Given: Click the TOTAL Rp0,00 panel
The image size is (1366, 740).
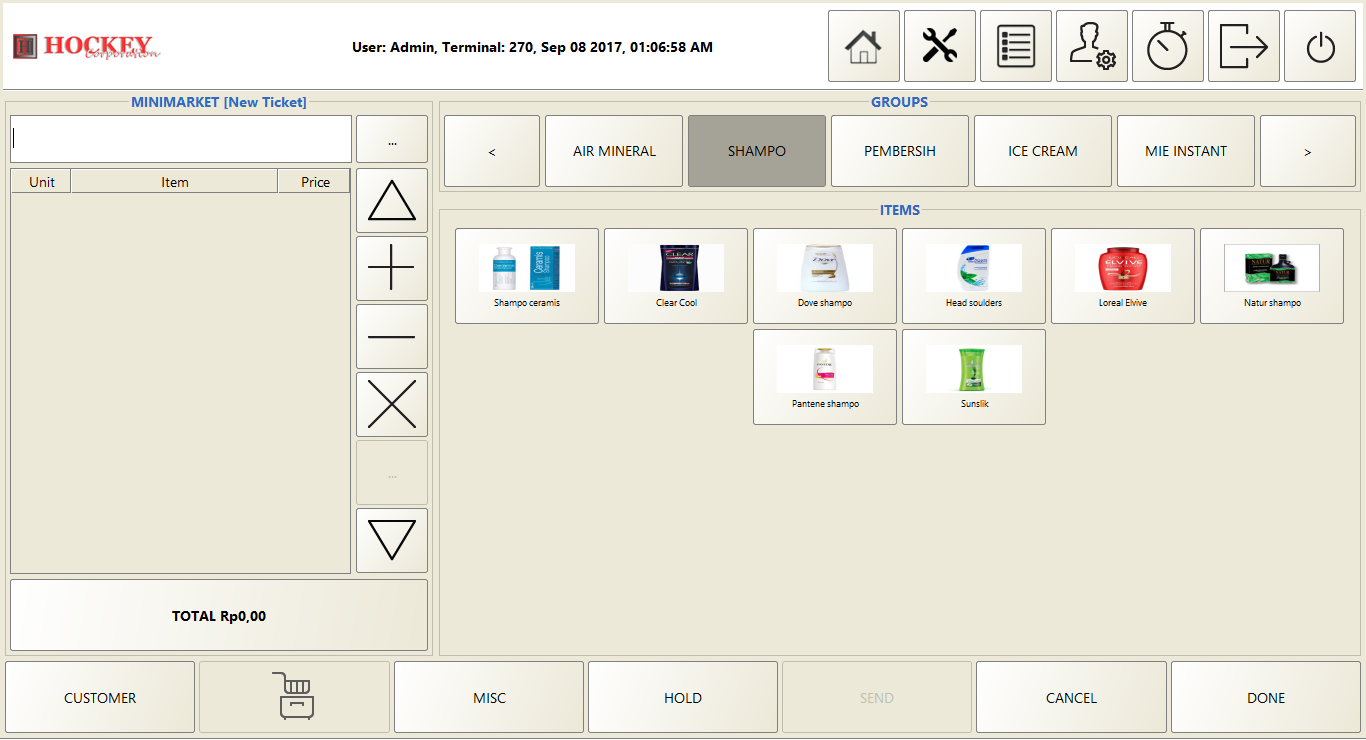Looking at the screenshot, I should click(219, 615).
